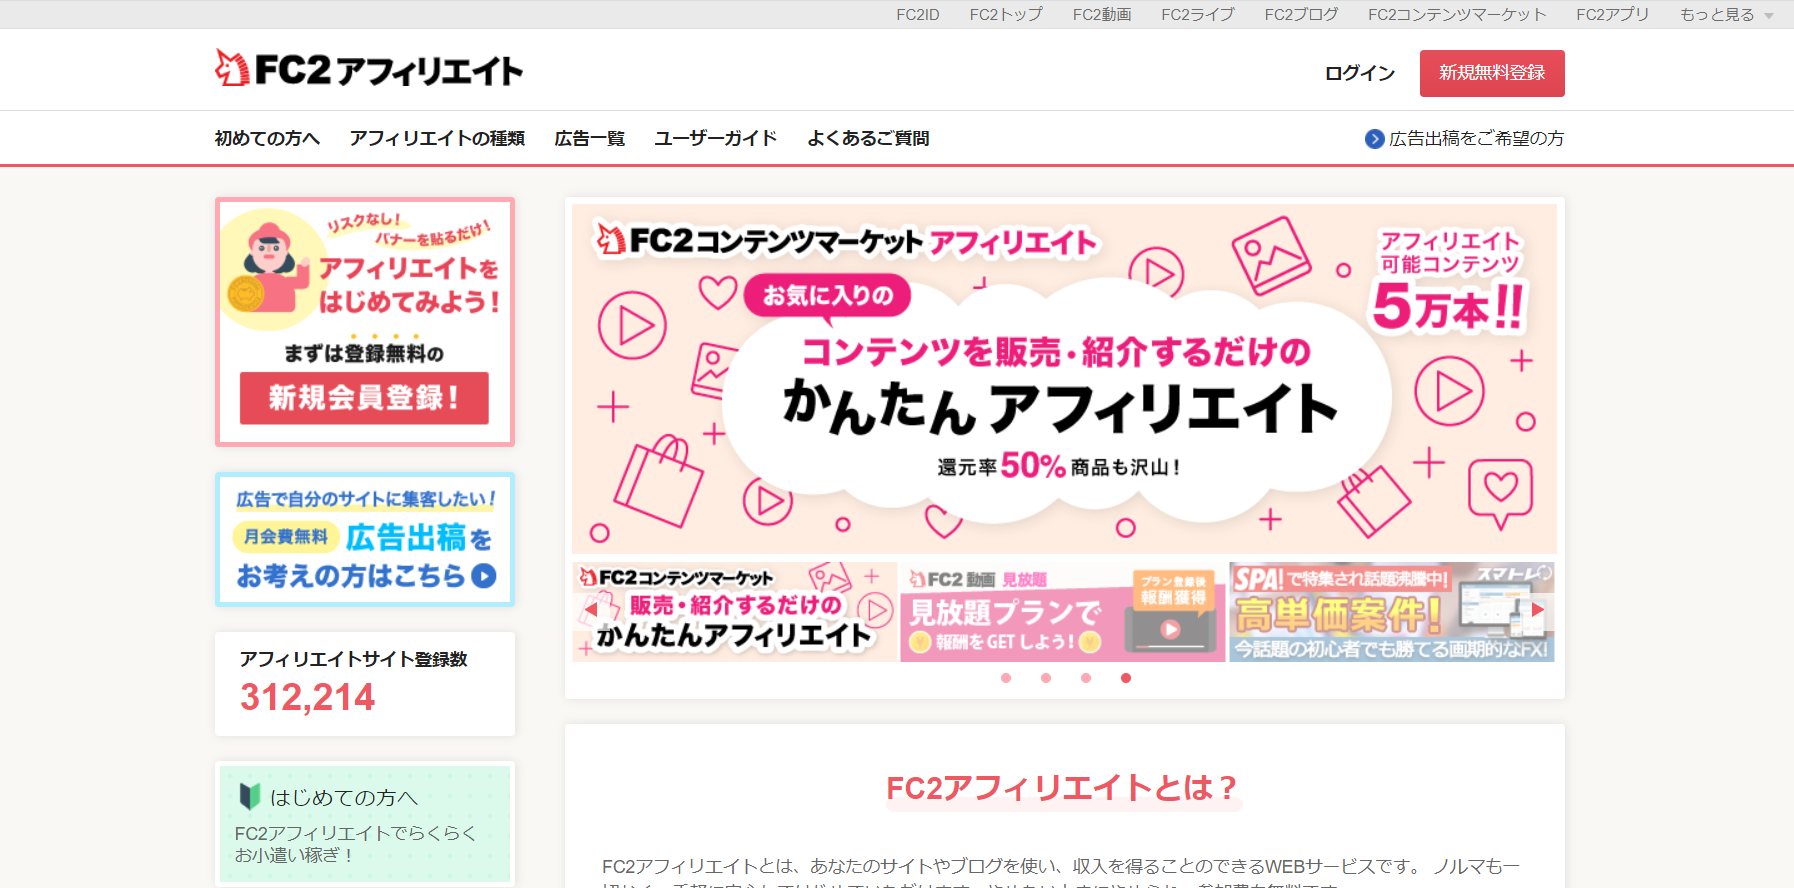
Task: Select the SPA! 高単価案件 thumbnail slide
Action: tap(1392, 611)
